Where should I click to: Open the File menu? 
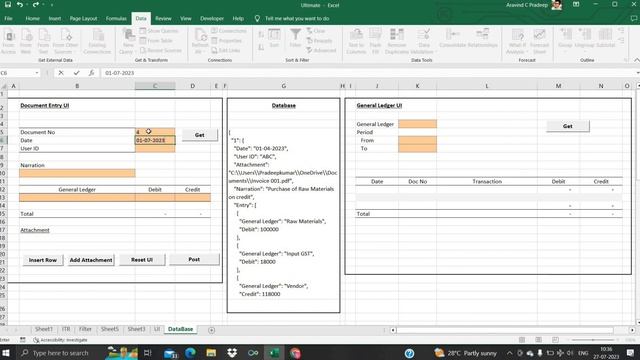(8, 18)
